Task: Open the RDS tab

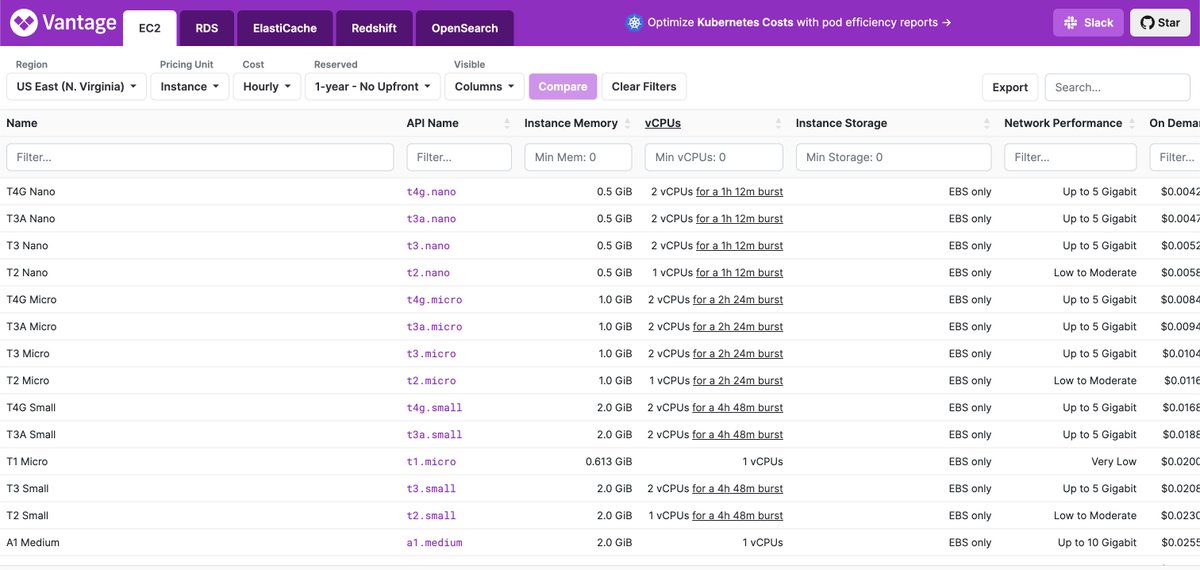Action: point(207,28)
